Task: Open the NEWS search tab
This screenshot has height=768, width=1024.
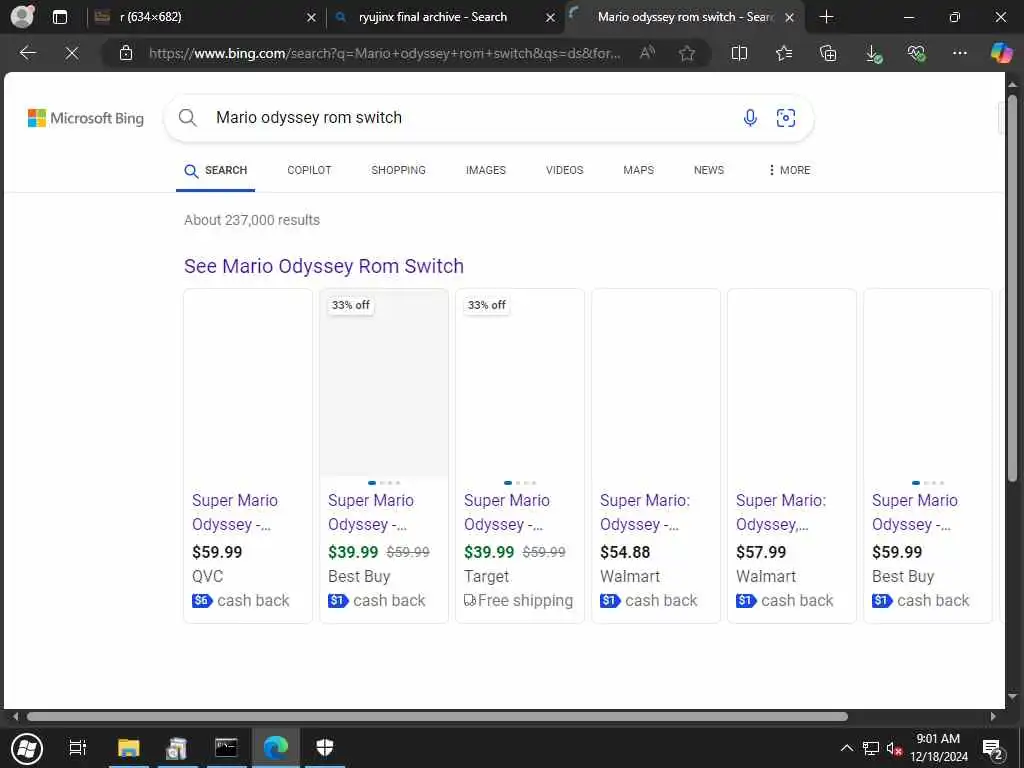Action: [x=709, y=170]
